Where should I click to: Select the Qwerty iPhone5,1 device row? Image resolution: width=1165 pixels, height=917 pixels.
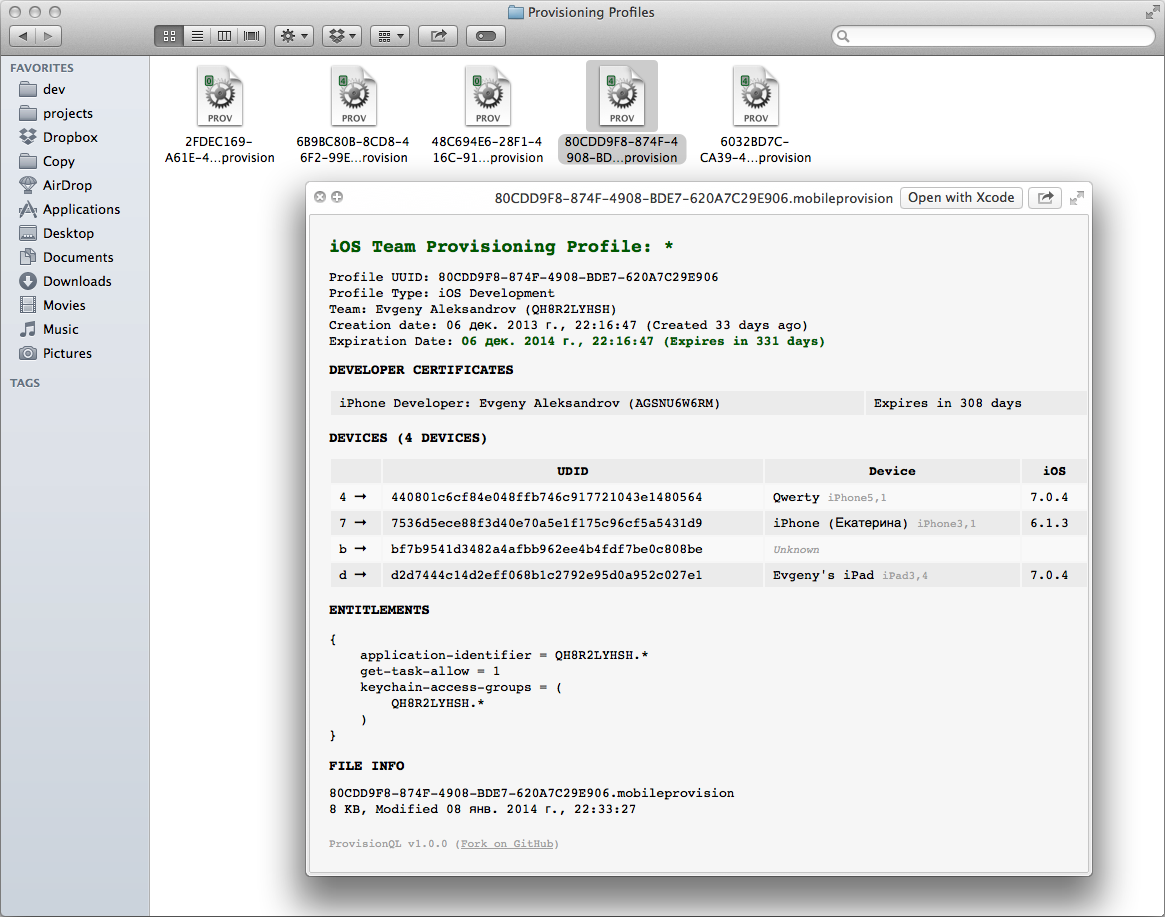pyautogui.click(x=709, y=497)
